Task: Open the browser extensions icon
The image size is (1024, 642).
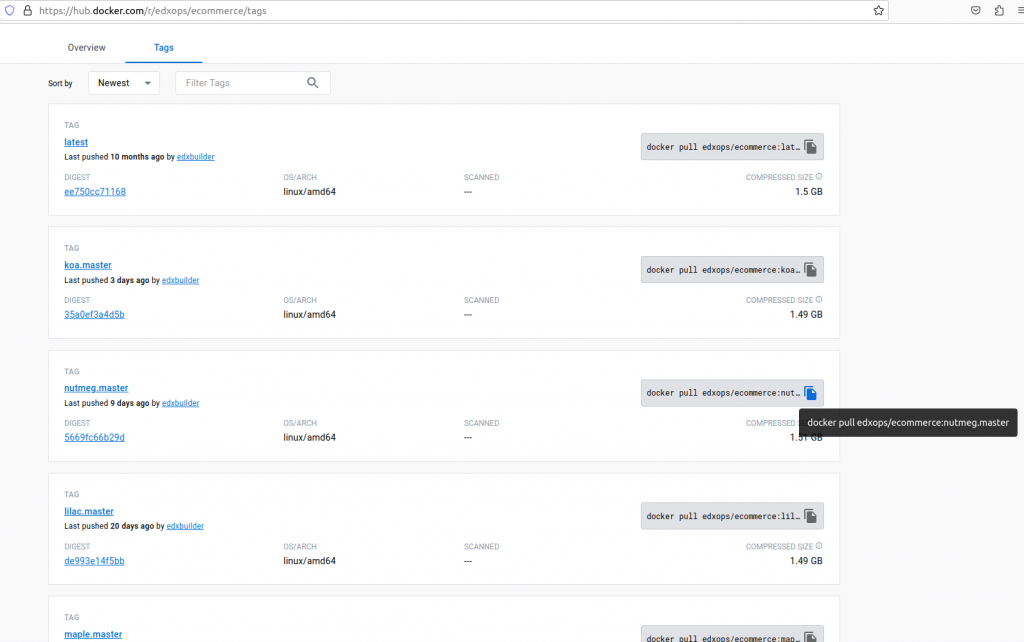Action: (999, 10)
